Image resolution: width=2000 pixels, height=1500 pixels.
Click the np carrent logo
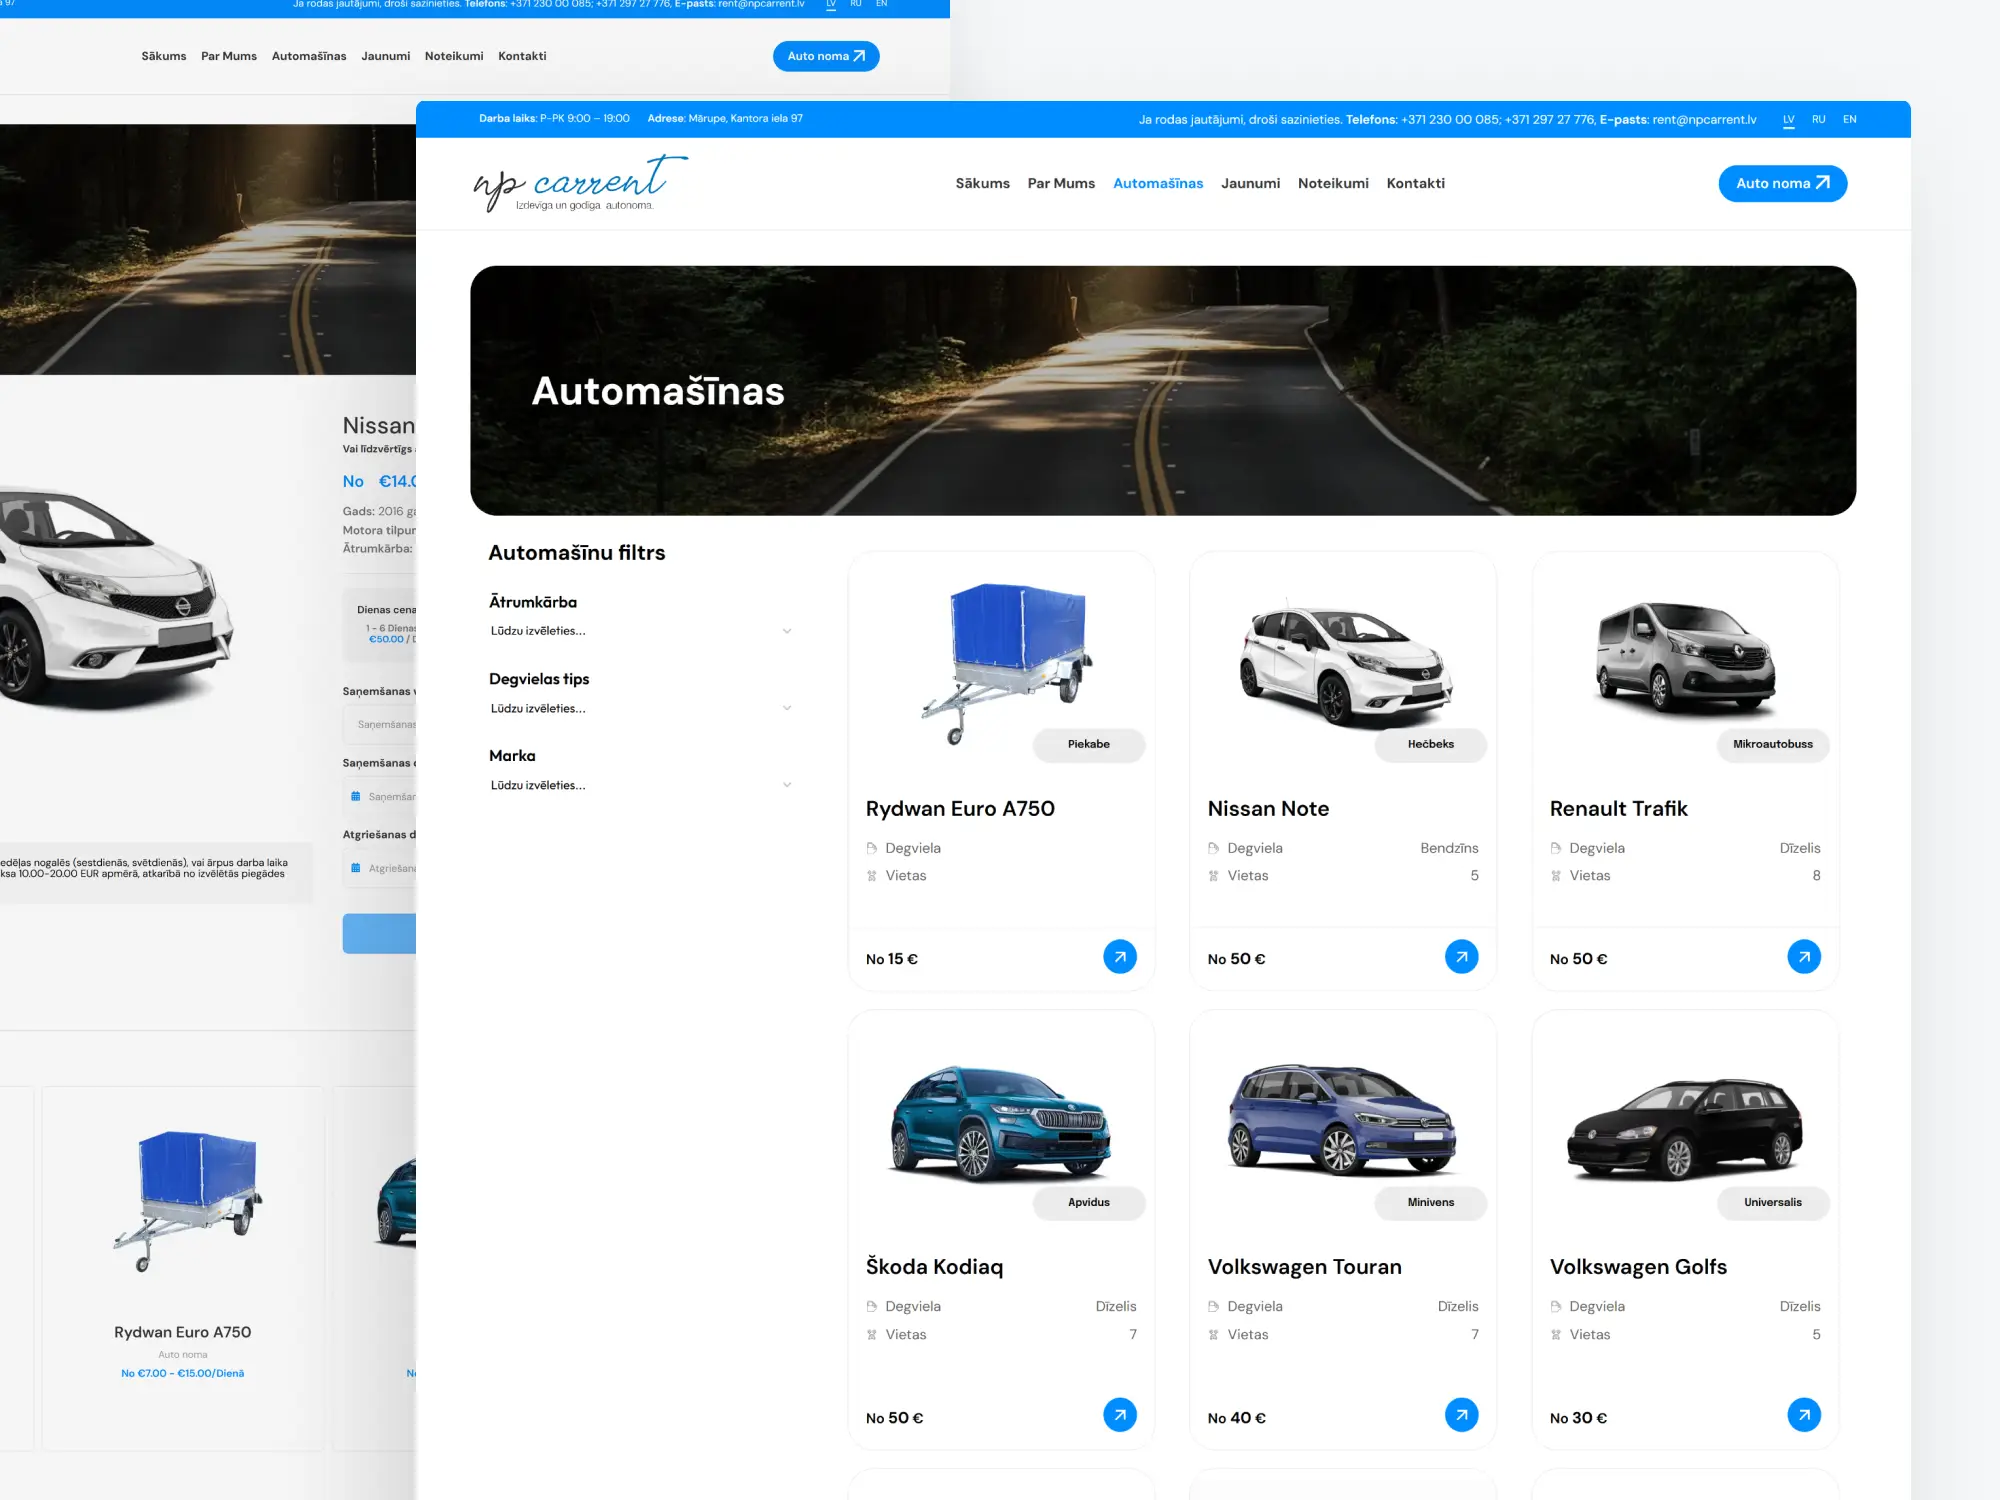click(x=578, y=183)
